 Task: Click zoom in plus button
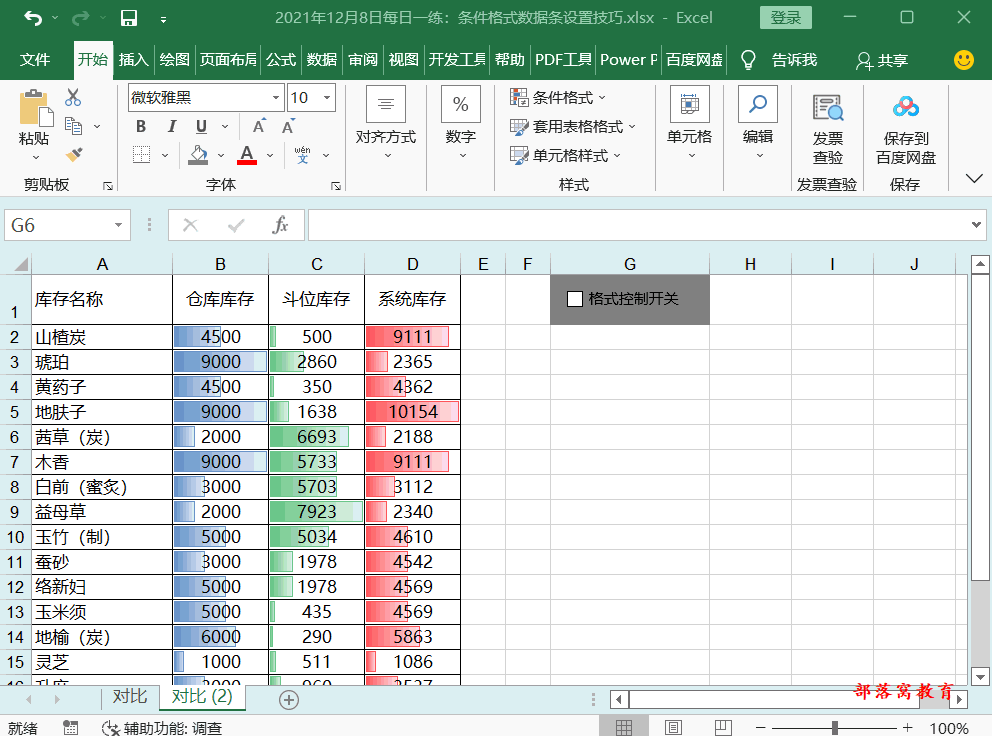tap(908, 728)
